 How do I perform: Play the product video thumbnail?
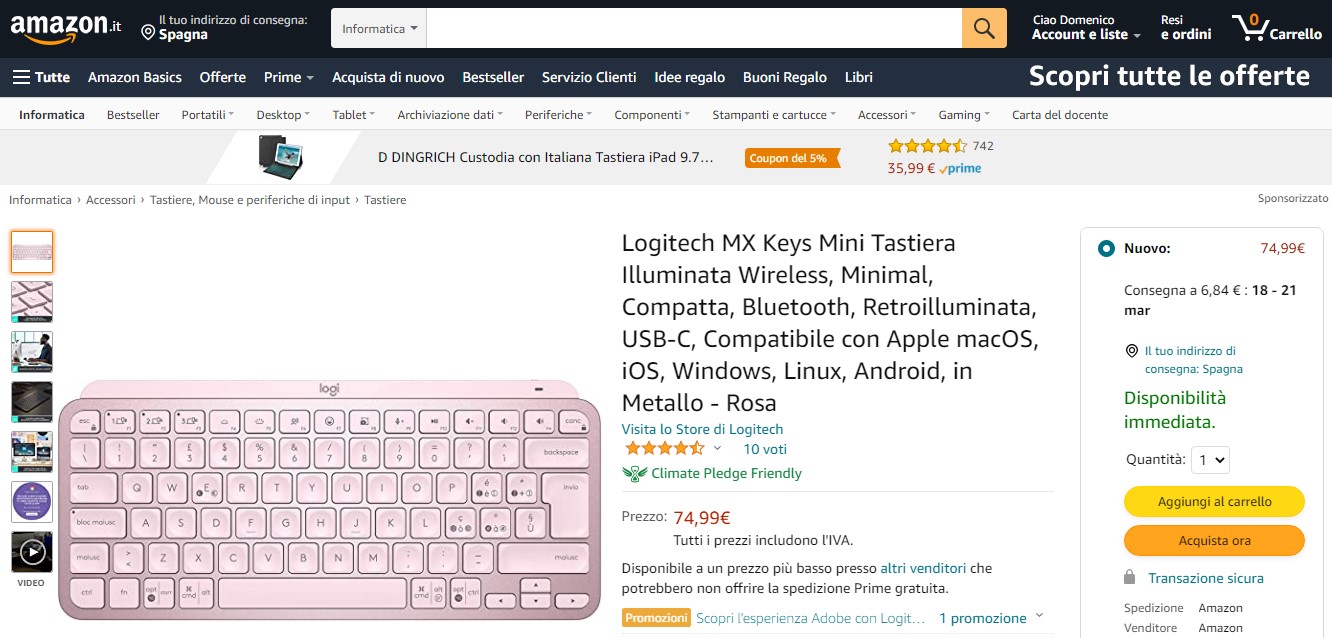click(x=32, y=552)
